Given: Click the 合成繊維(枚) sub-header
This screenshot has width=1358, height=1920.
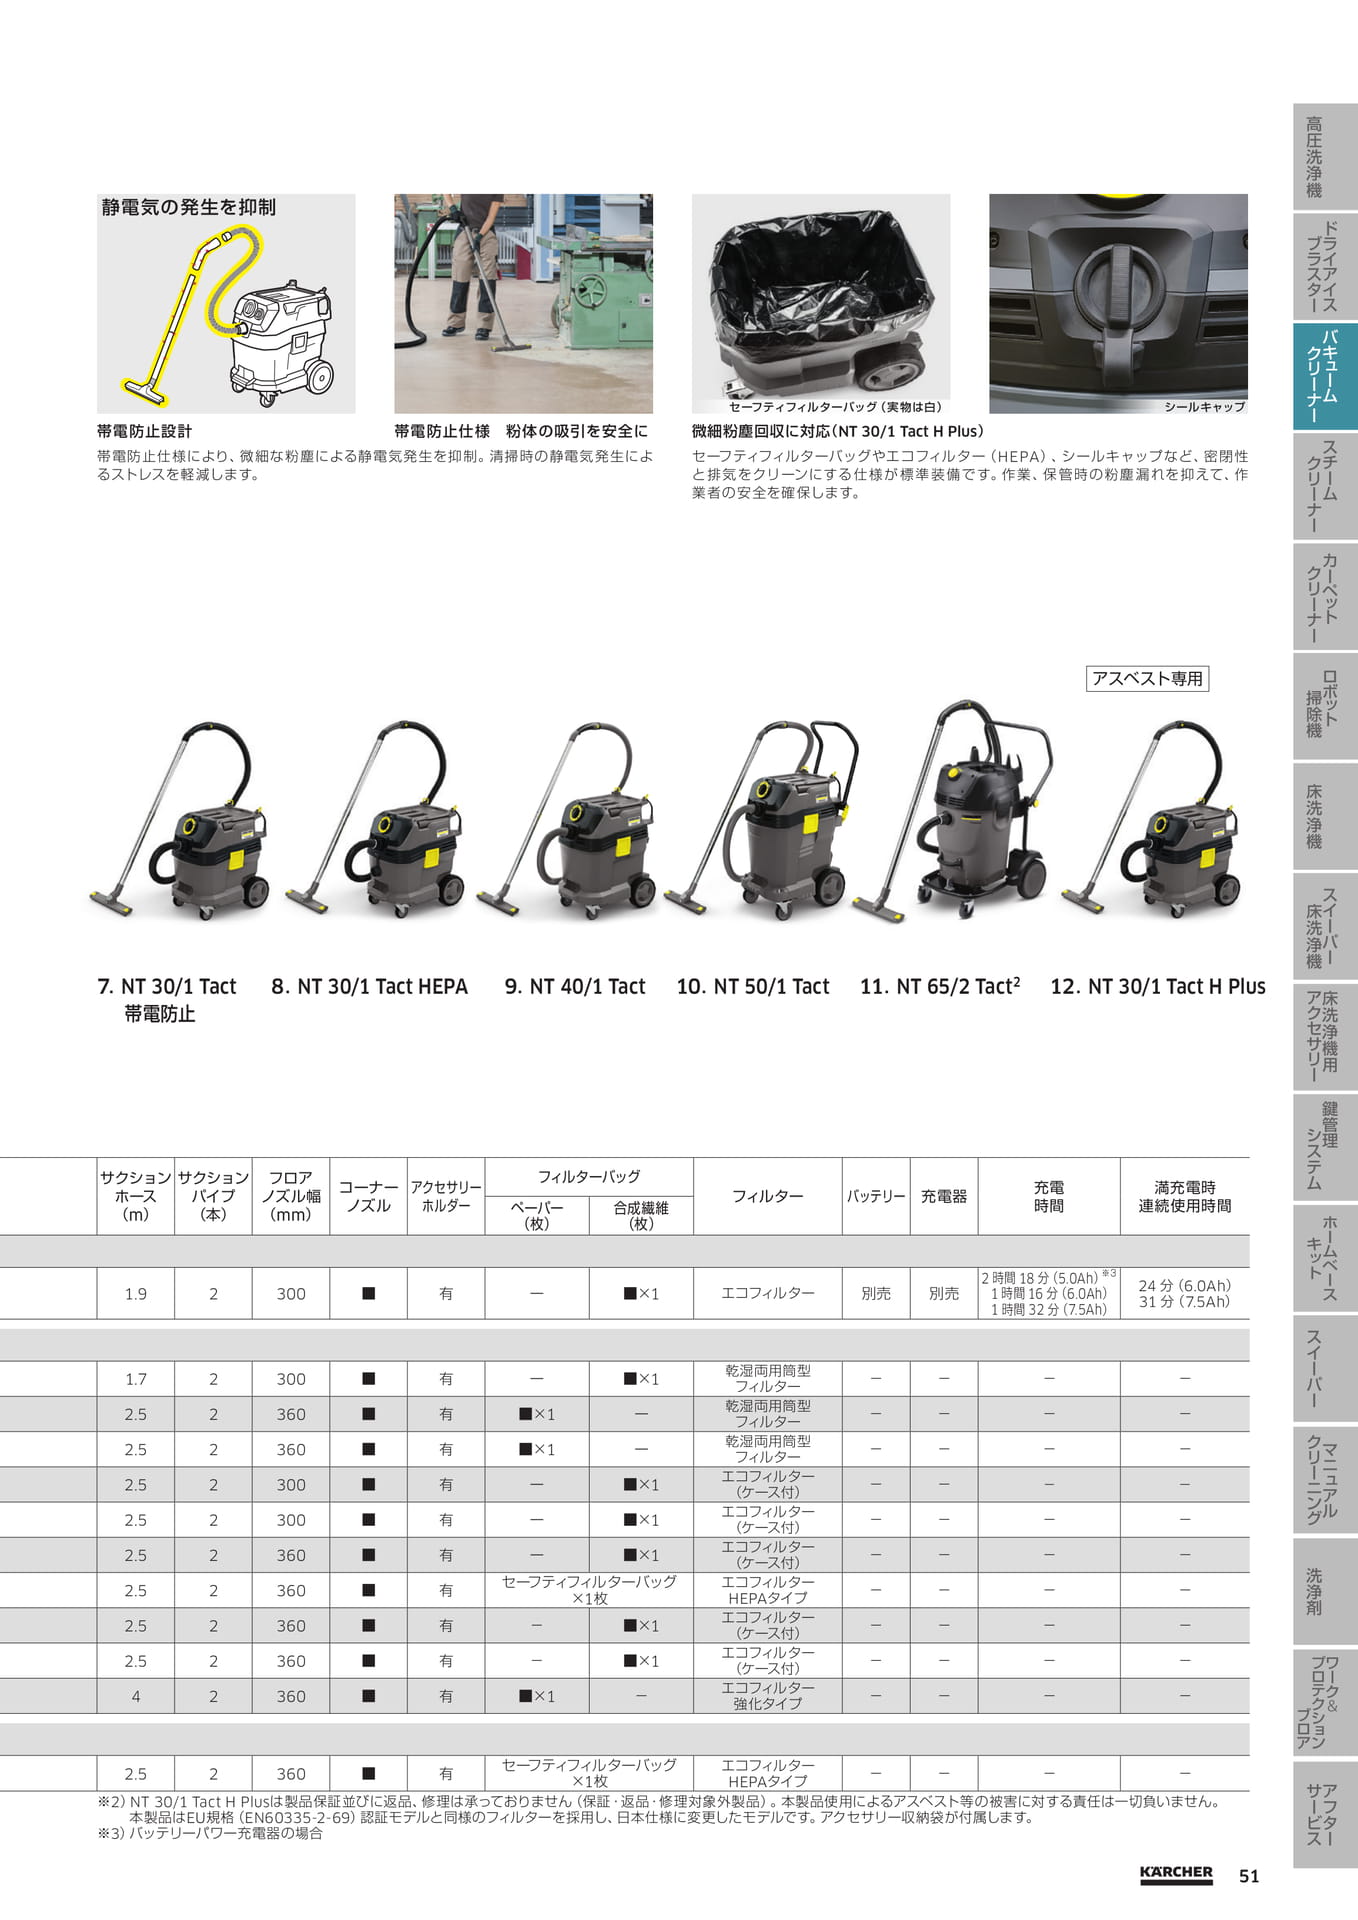Looking at the screenshot, I should (x=641, y=1215).
